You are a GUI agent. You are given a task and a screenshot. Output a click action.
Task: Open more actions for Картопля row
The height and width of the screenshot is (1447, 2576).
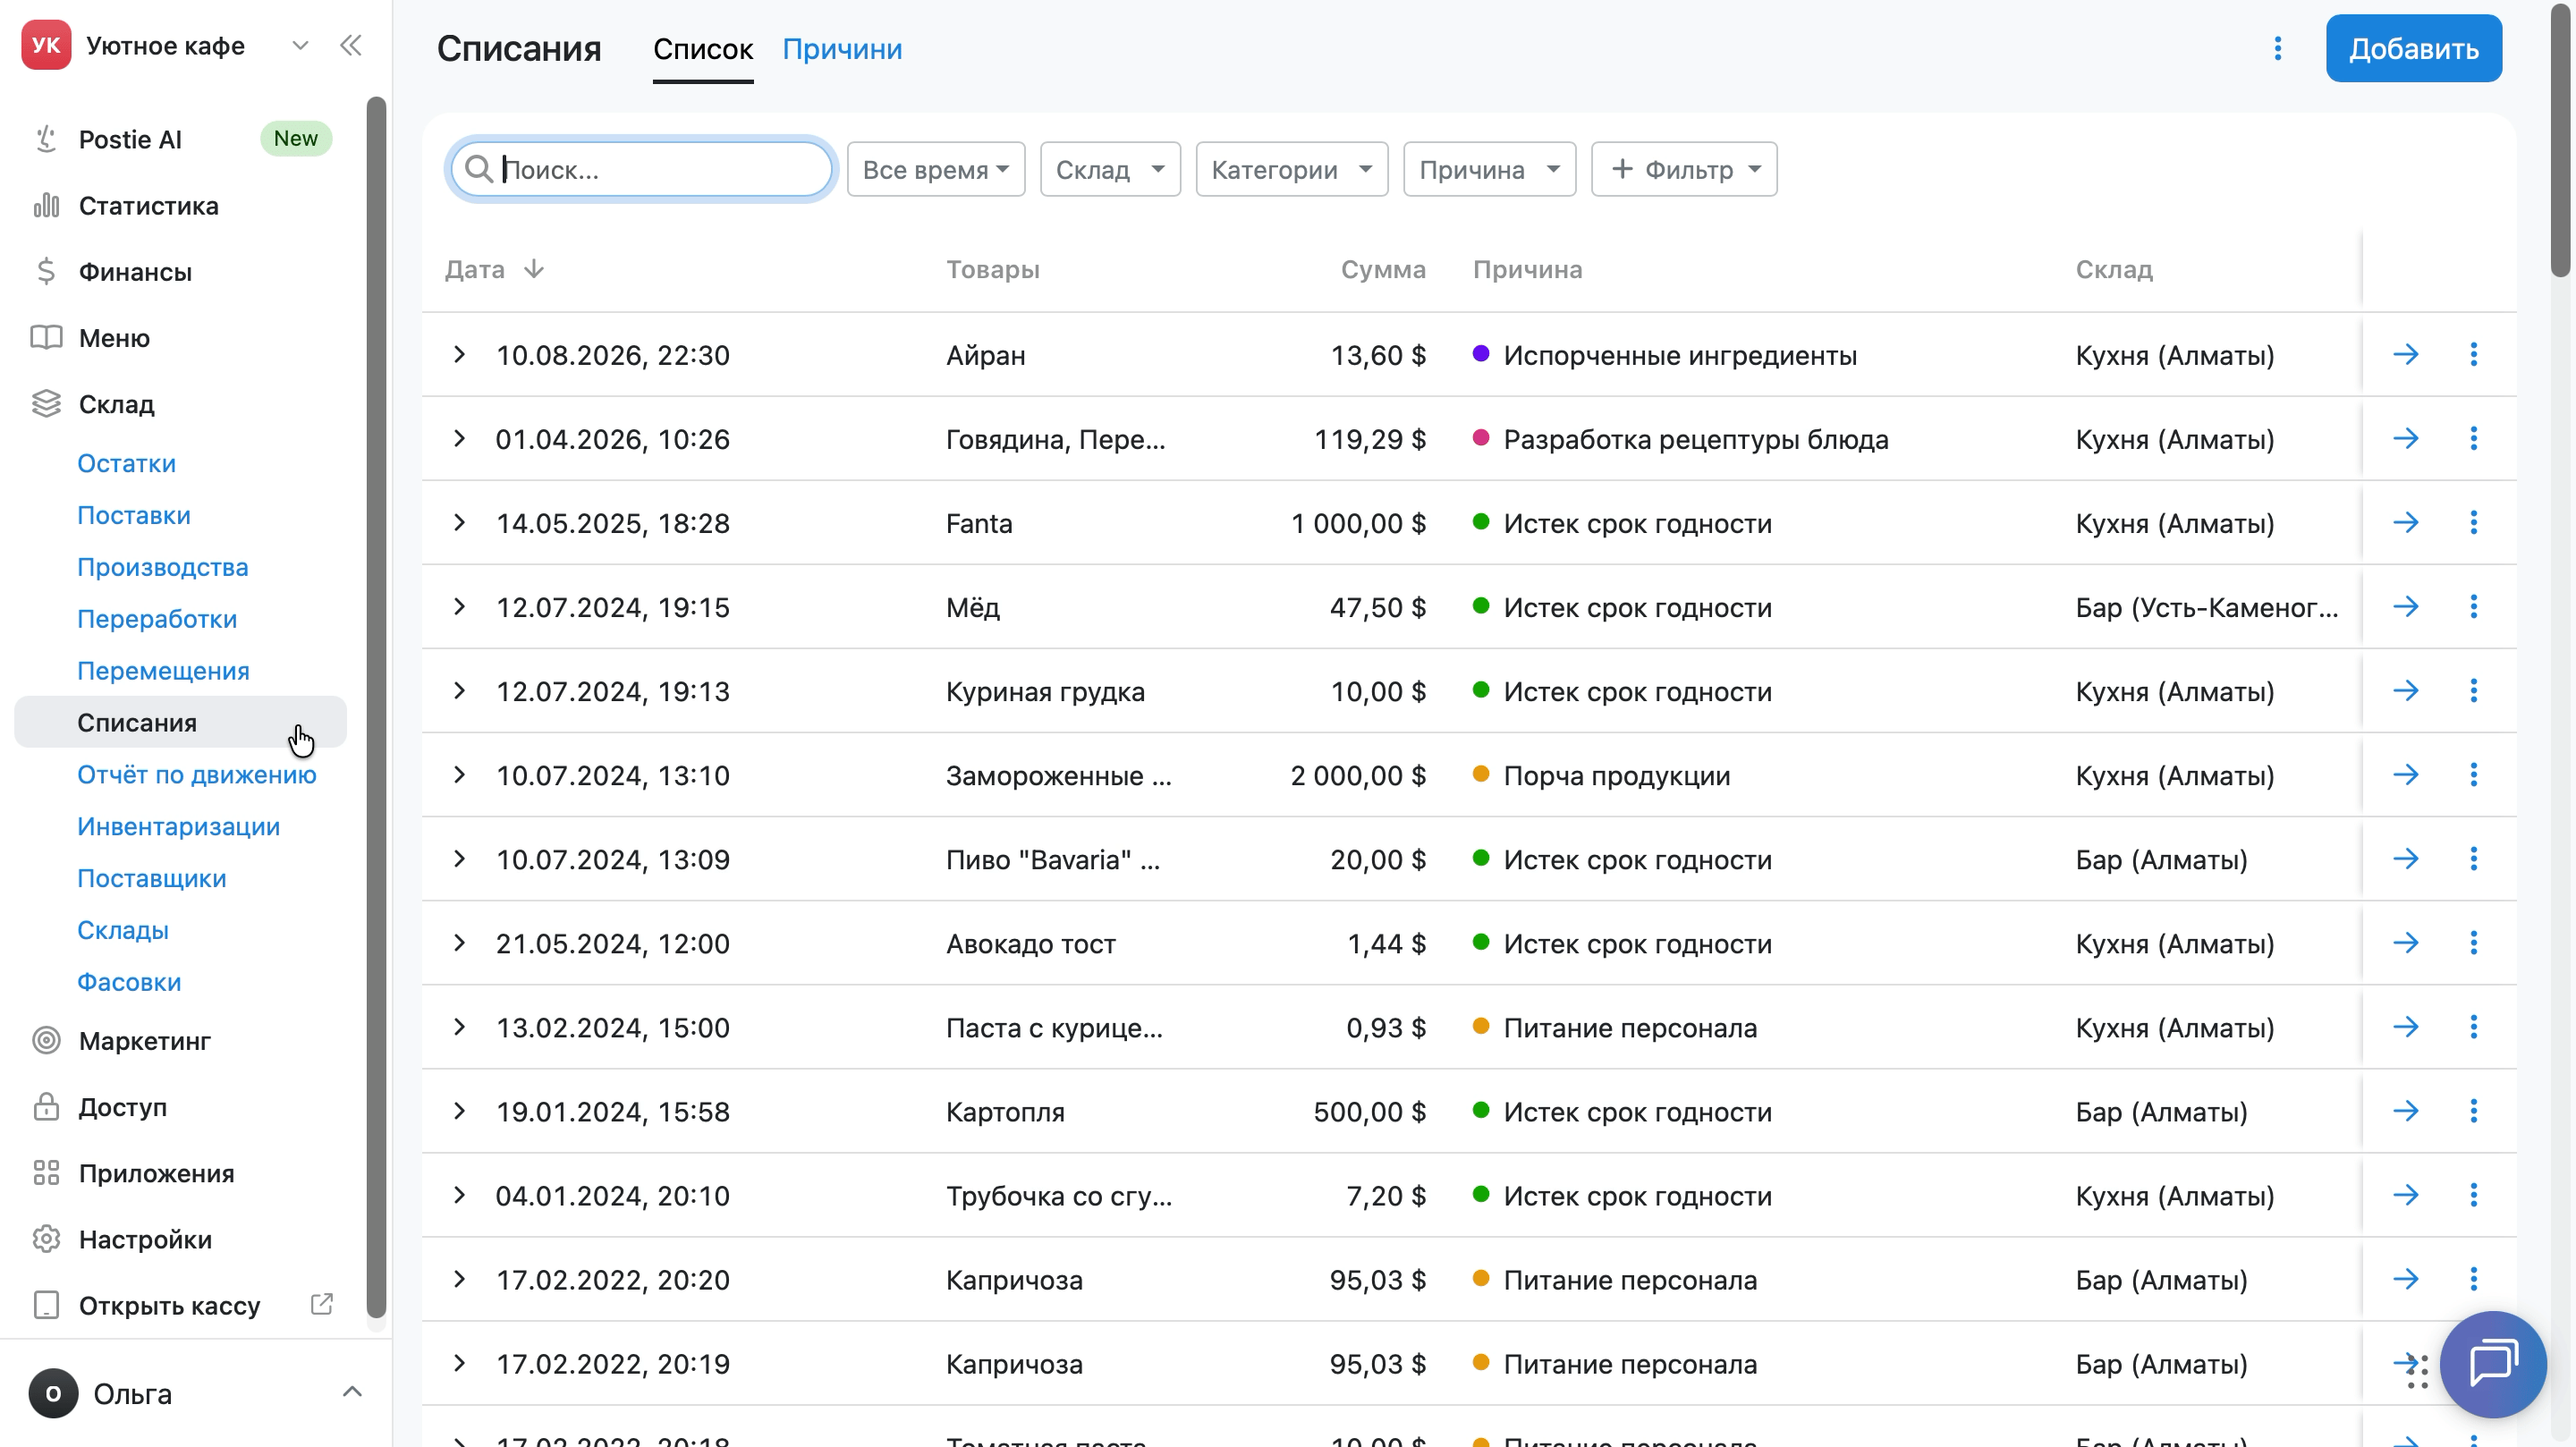pyautogui.click(x=2473, y=1110)
